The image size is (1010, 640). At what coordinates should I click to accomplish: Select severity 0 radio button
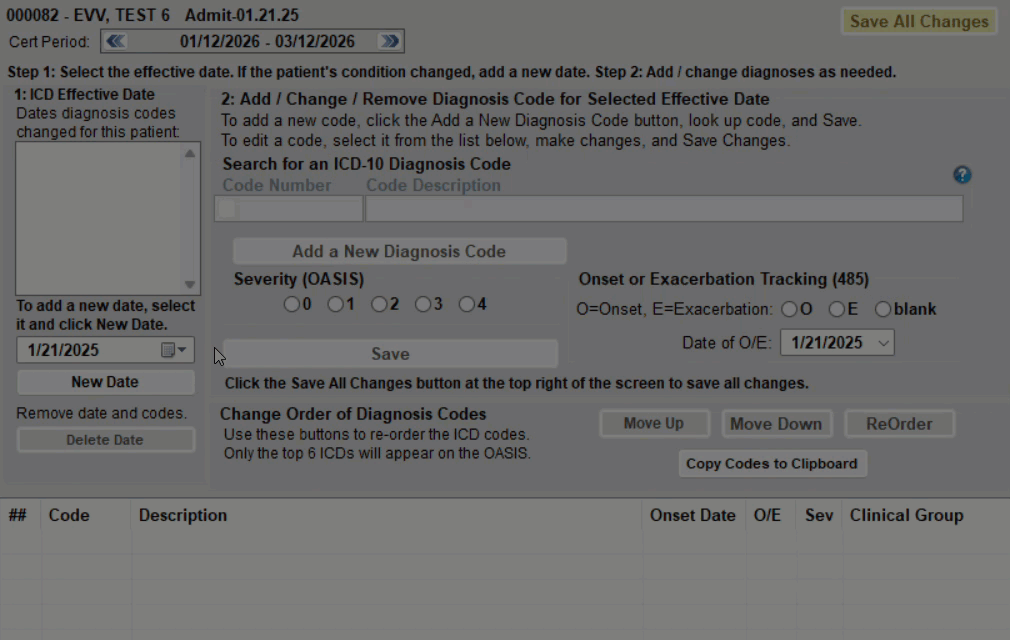[291, 305]
